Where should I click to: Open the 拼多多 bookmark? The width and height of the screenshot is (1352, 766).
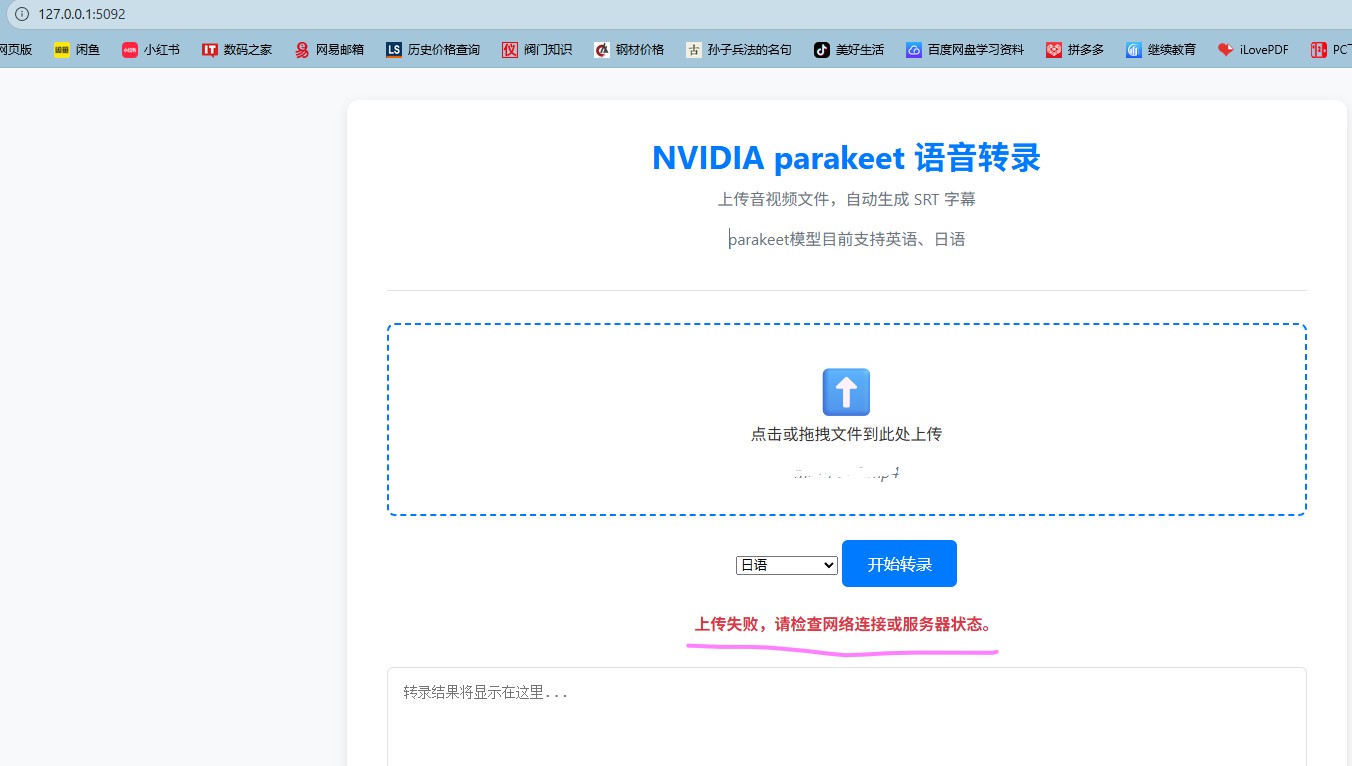pos(1075,49)
